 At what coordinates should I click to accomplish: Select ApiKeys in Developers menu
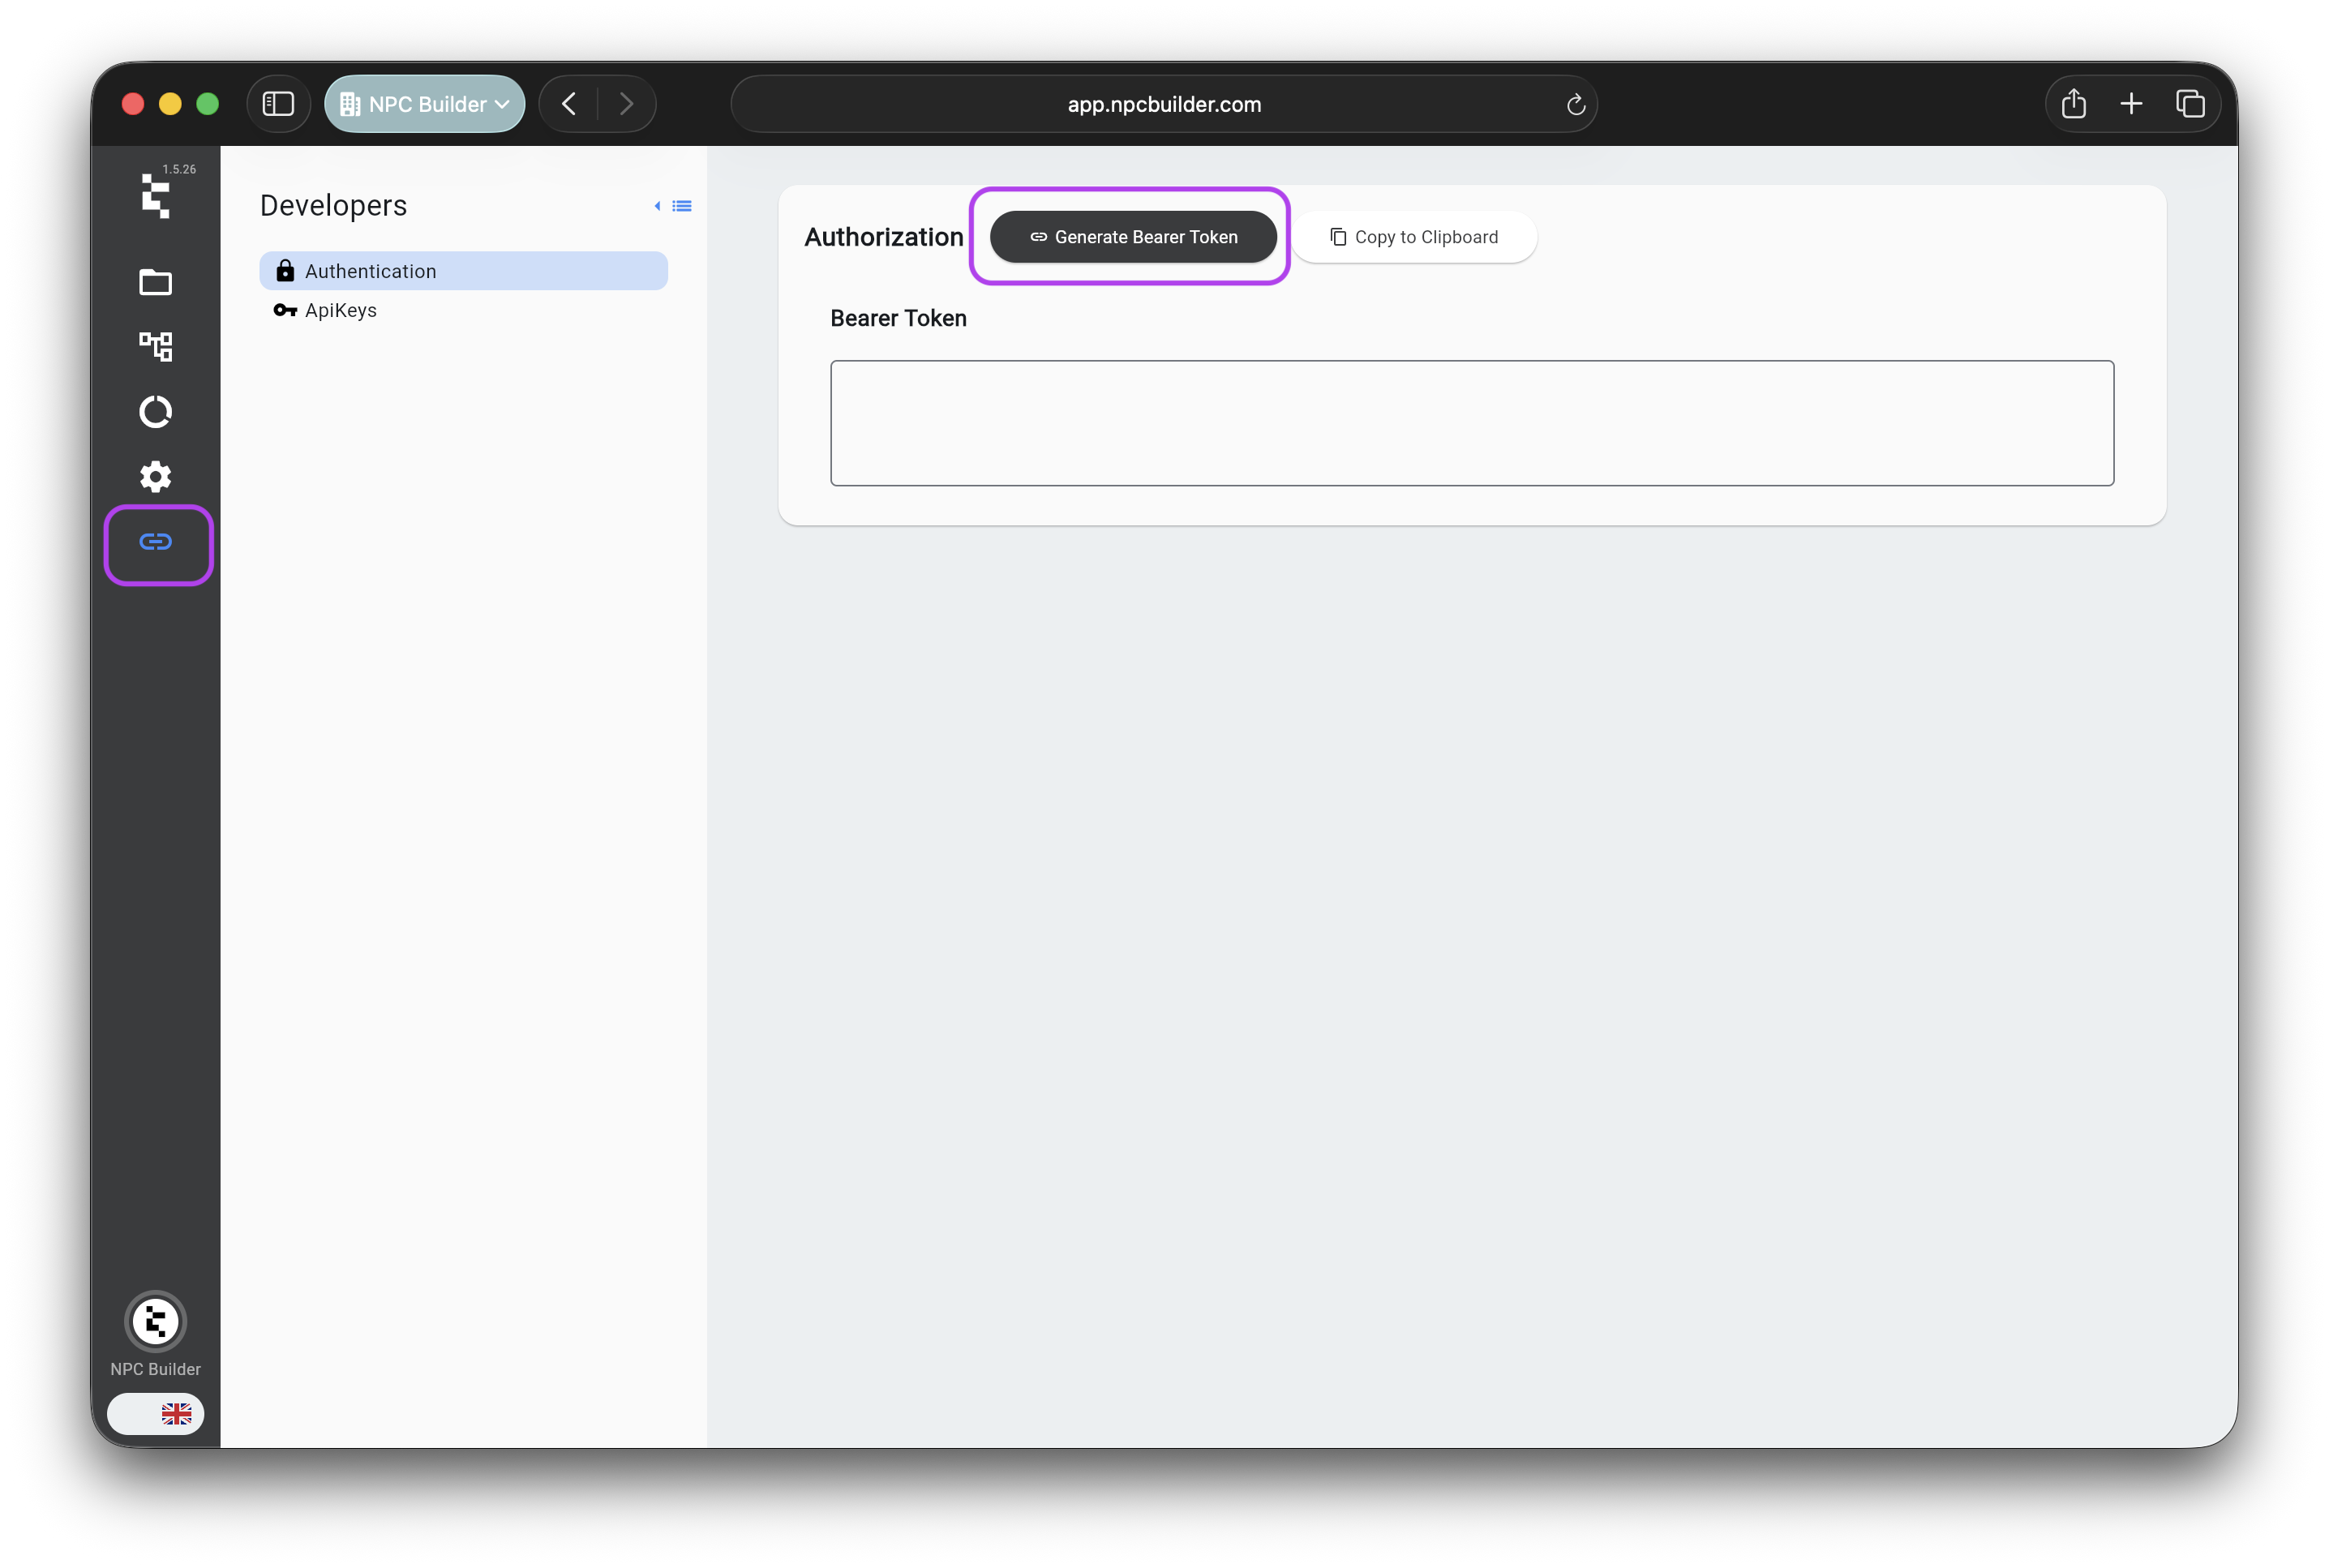click(x=341, y=310)
